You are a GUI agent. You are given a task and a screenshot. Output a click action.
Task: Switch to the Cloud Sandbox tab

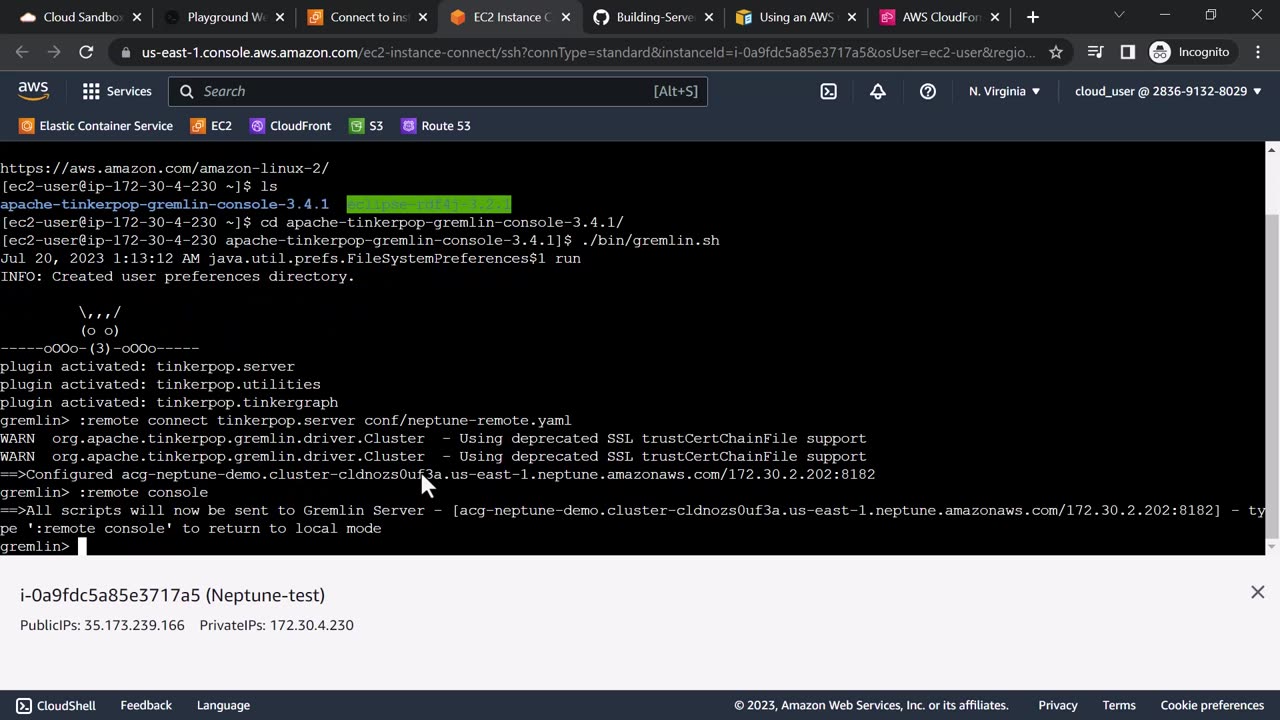click(79, 17)
